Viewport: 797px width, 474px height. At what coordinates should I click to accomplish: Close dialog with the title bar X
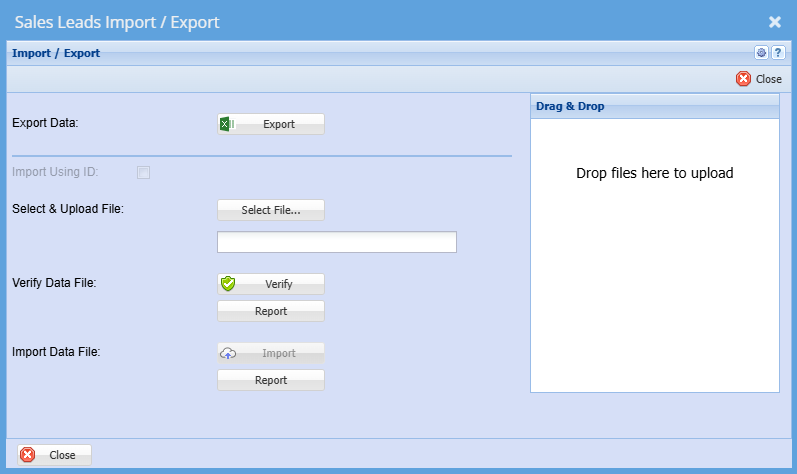pos(775,22)
